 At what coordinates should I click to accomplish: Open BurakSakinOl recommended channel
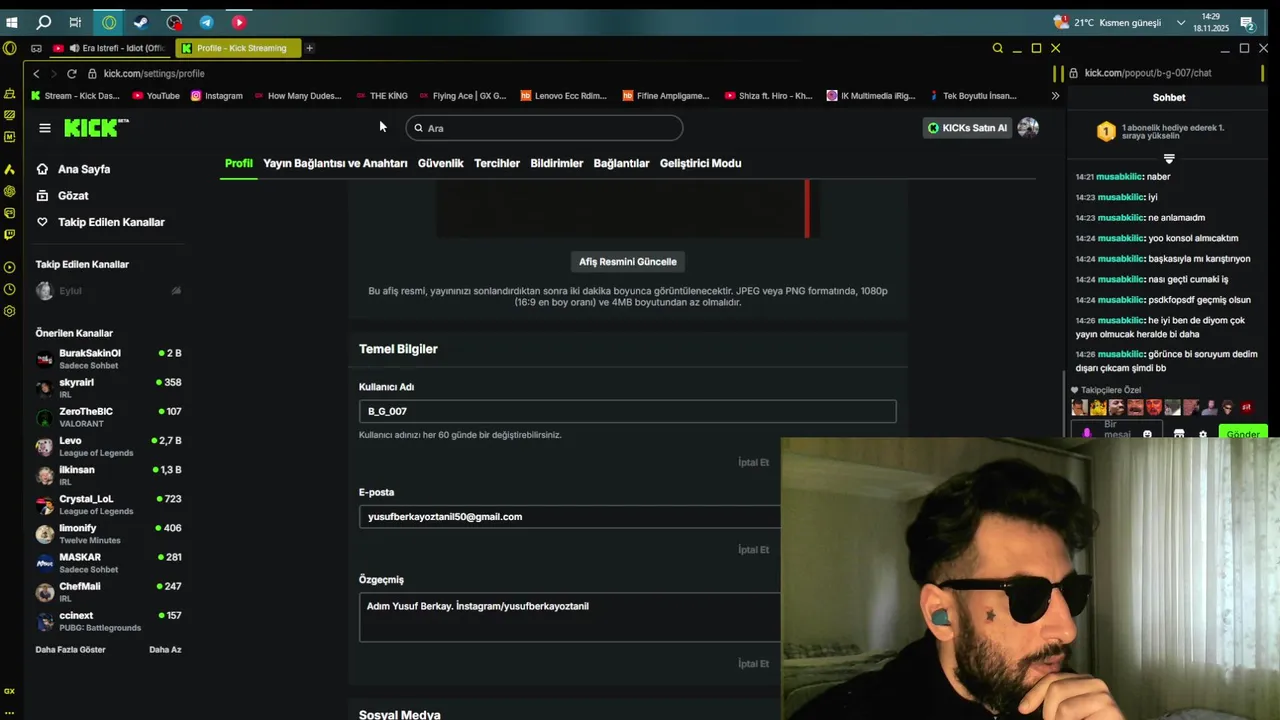click(x=108, y=359)
